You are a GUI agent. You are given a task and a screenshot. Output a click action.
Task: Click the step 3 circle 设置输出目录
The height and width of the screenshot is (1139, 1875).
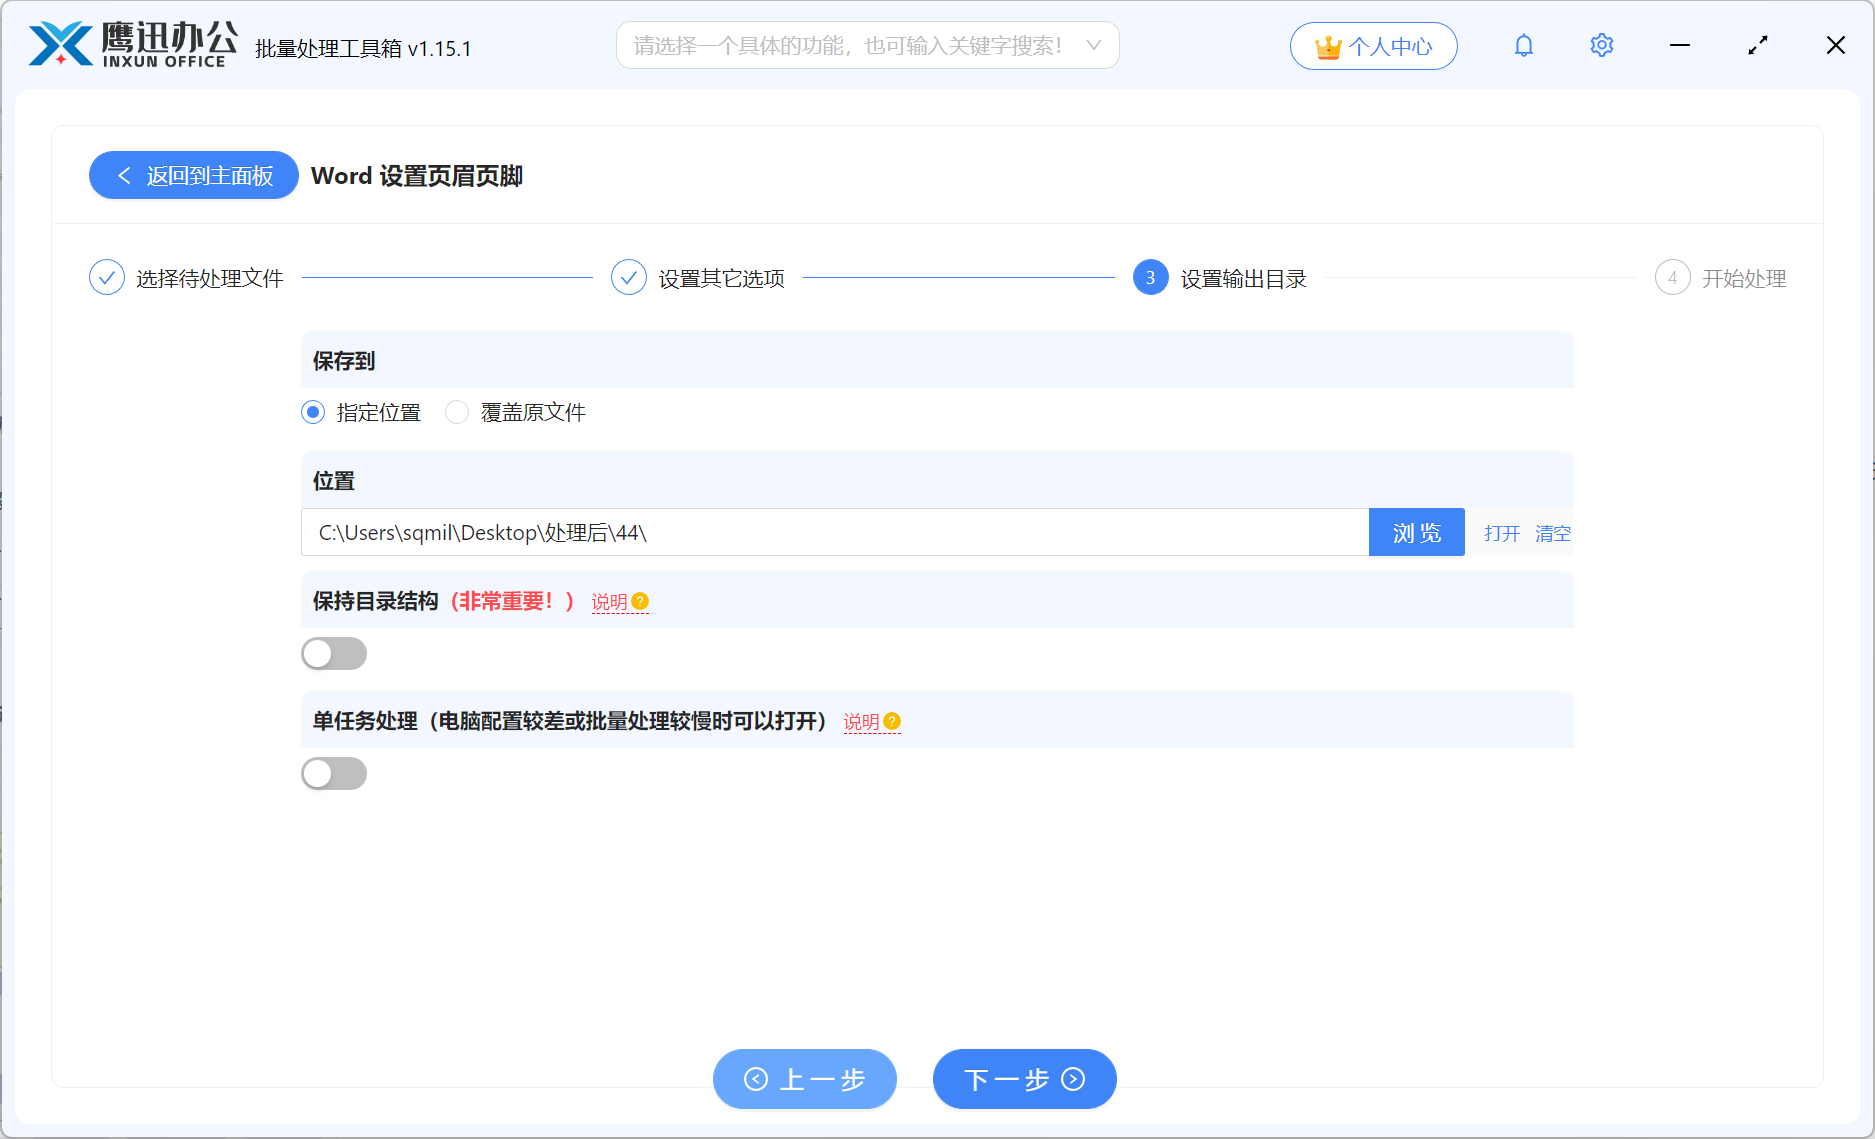(1151, 278)
